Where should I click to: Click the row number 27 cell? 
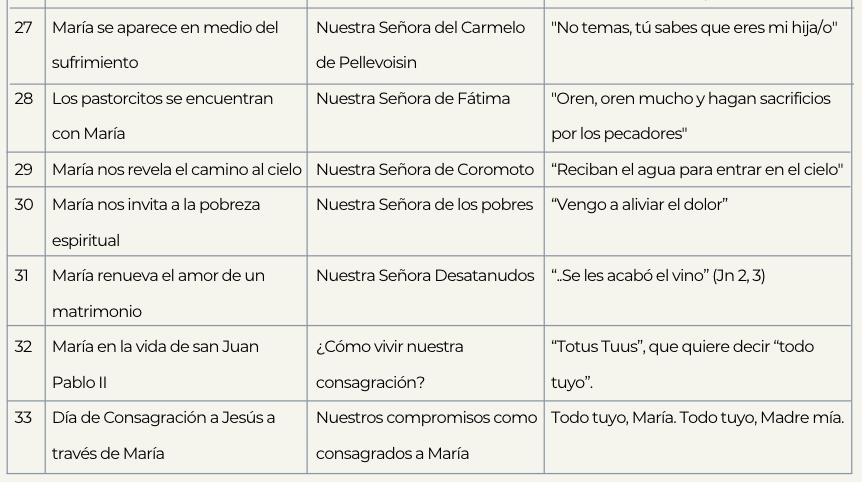tap(24, 28)
